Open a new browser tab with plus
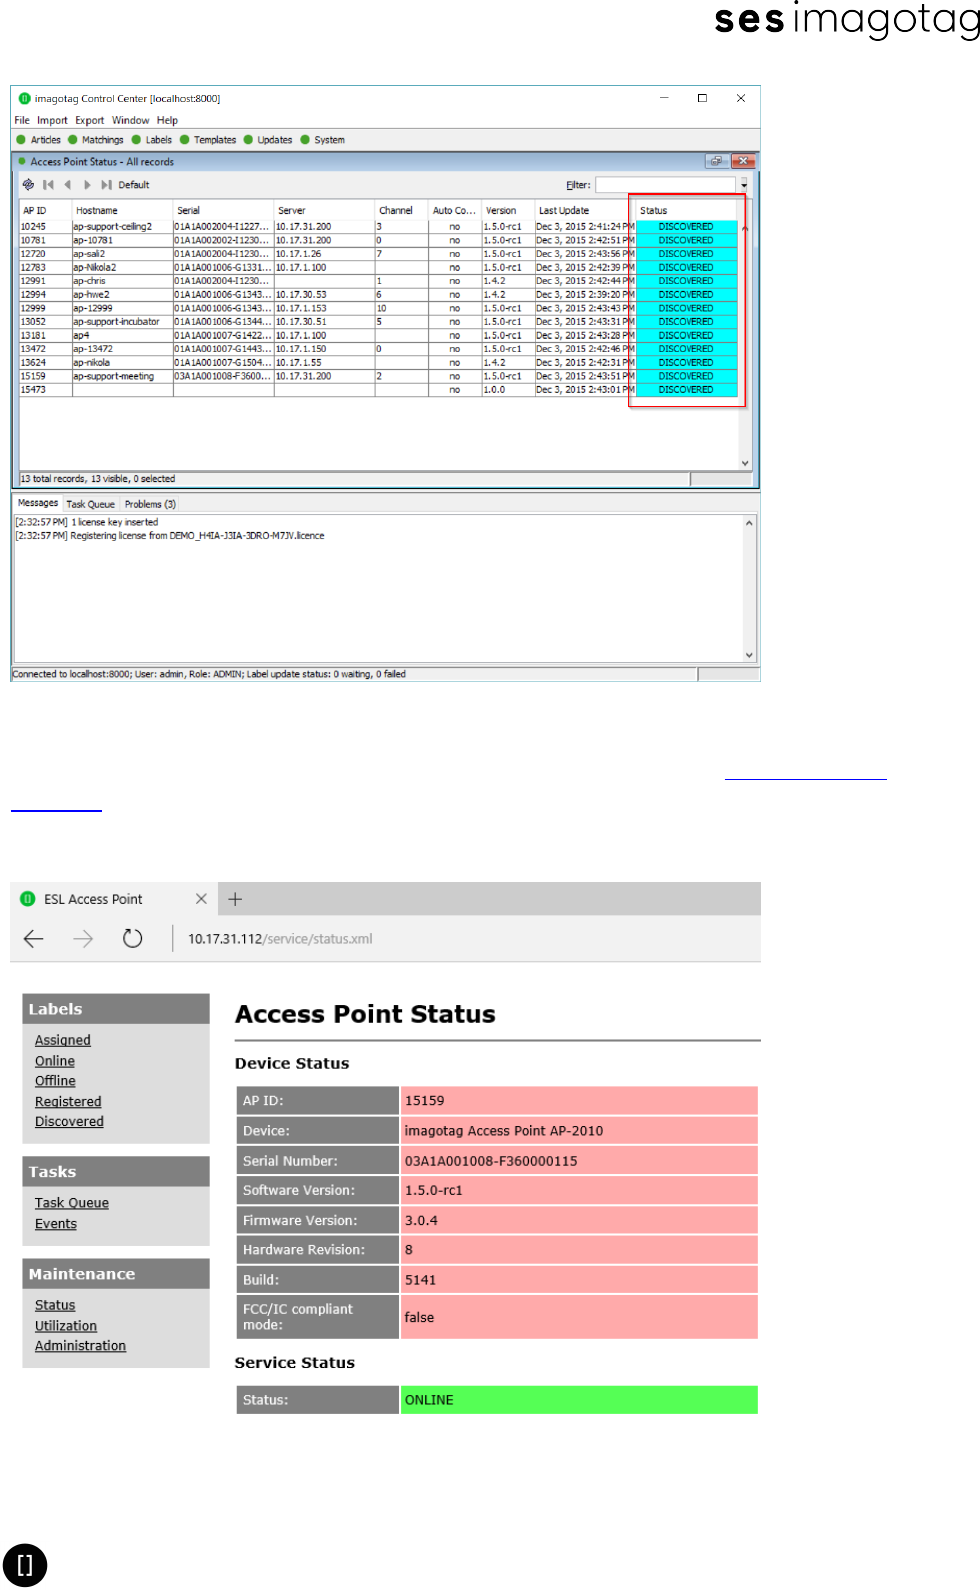Image resolution: width=980 pixels, height=1590 pixels. point(235,899)
